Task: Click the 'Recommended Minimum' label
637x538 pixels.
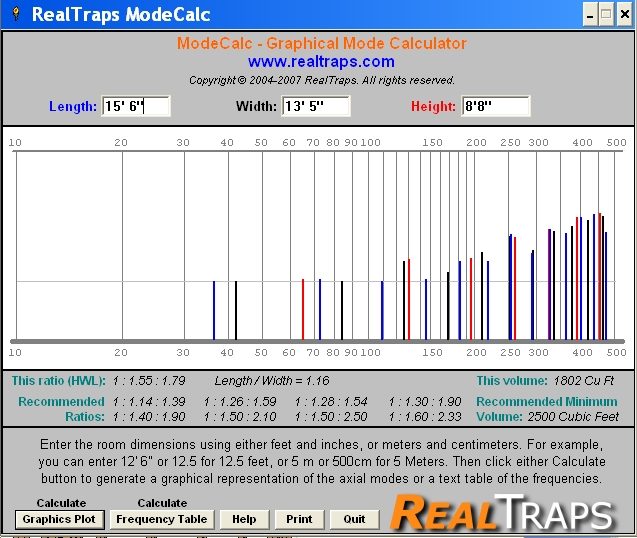Action: pyautogui.click(x=547, y=402)
